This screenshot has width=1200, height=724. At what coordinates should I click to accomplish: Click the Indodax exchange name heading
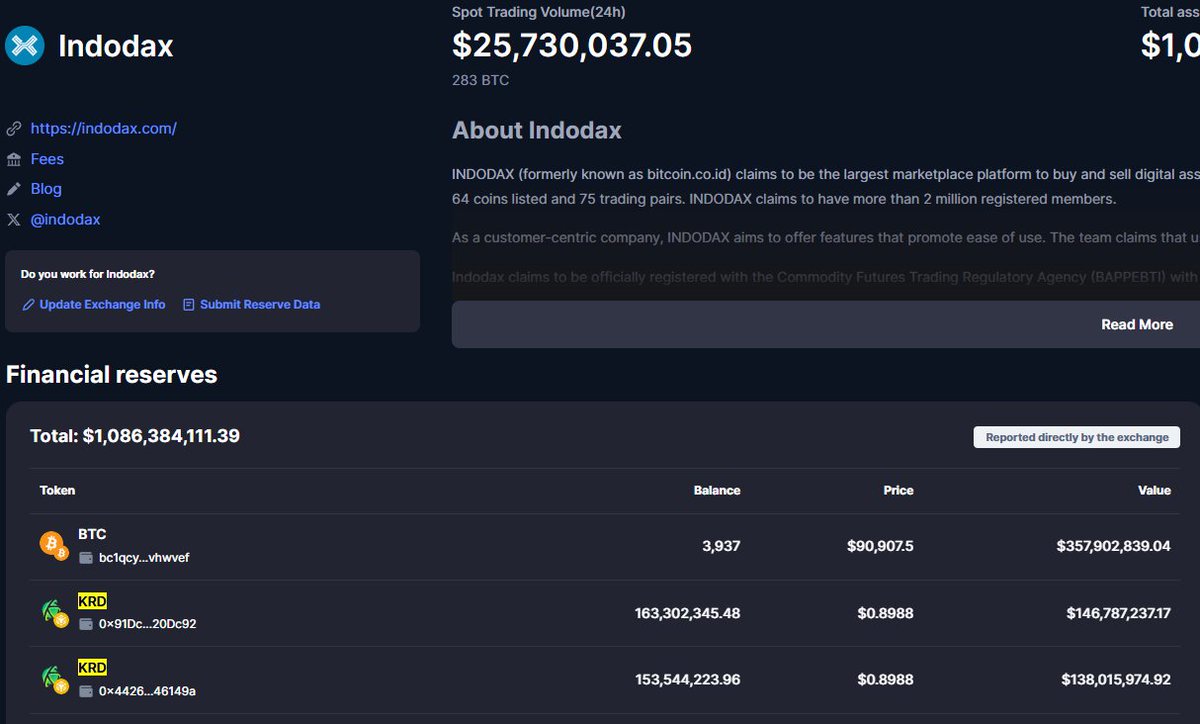pyautogui.click(x=116, y=46)
